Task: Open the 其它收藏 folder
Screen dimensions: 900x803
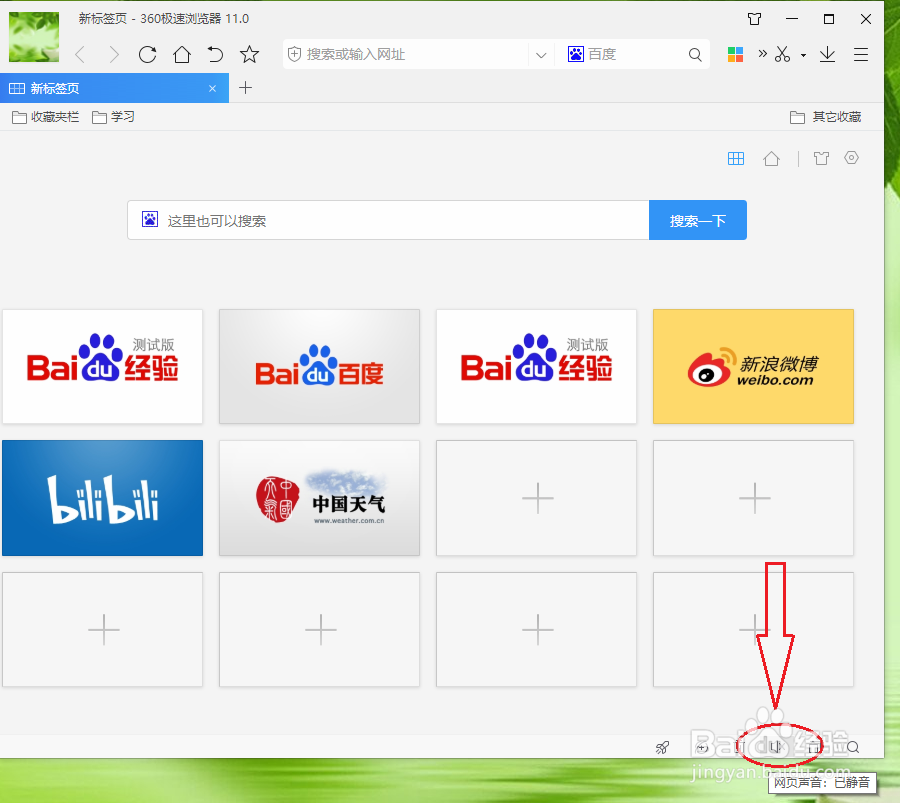Action: pos(825,117)
